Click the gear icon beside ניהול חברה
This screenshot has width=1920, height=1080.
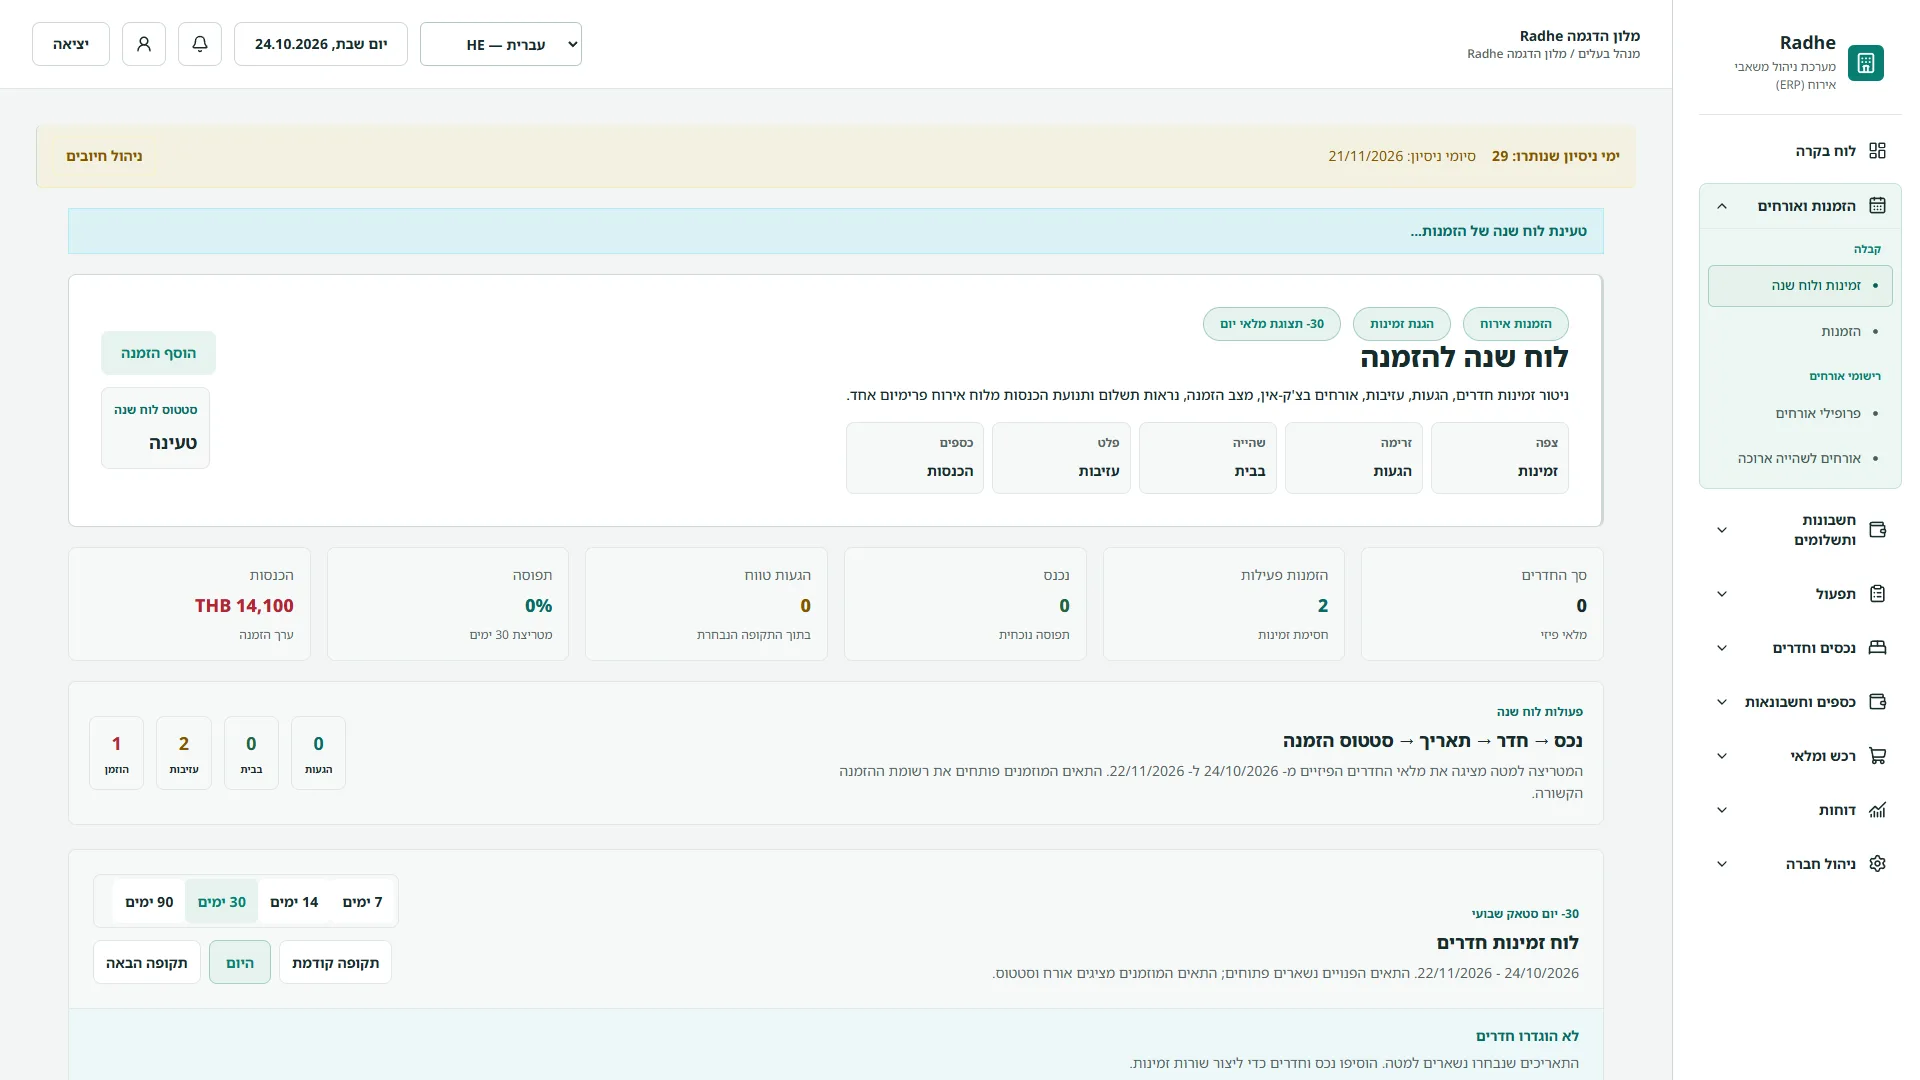pyautogui.click(x=1877, y=864)
